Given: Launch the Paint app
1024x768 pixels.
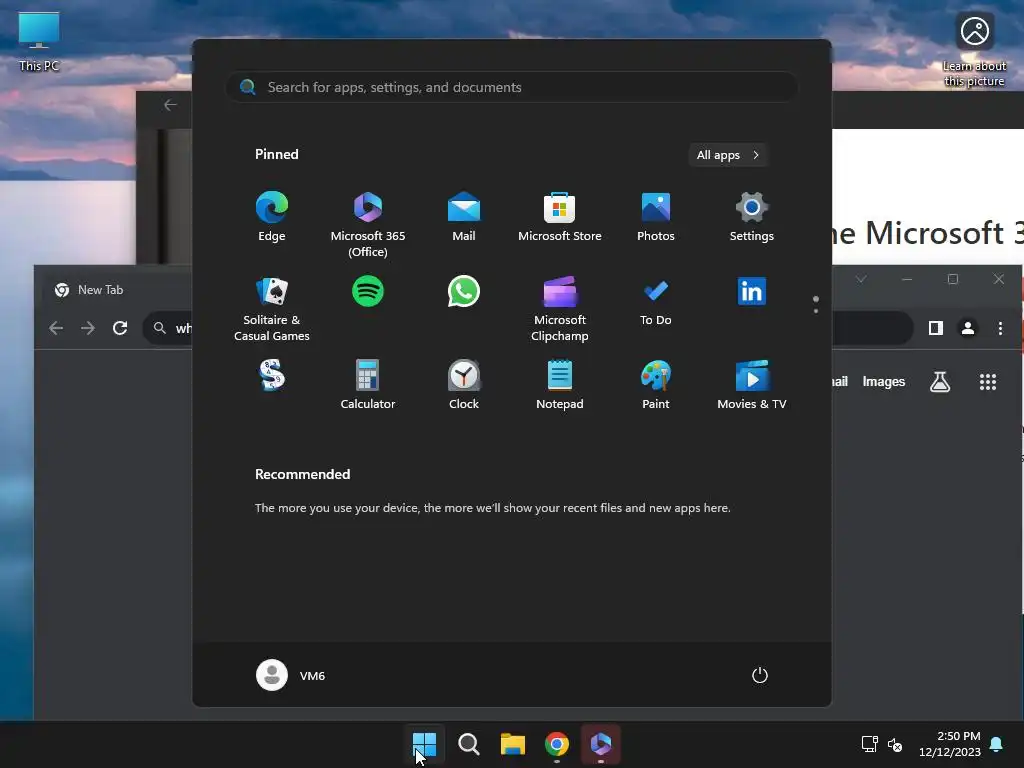Looking at the screenshot, I should point(656,384).
